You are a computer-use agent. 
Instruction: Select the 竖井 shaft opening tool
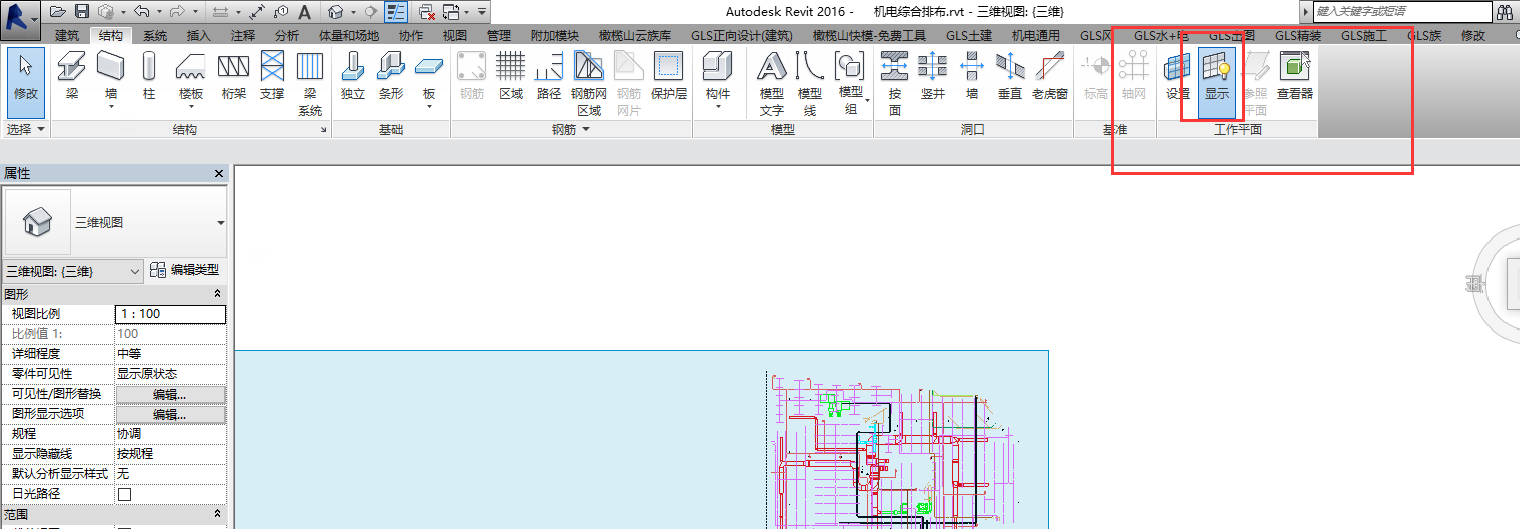933,77
